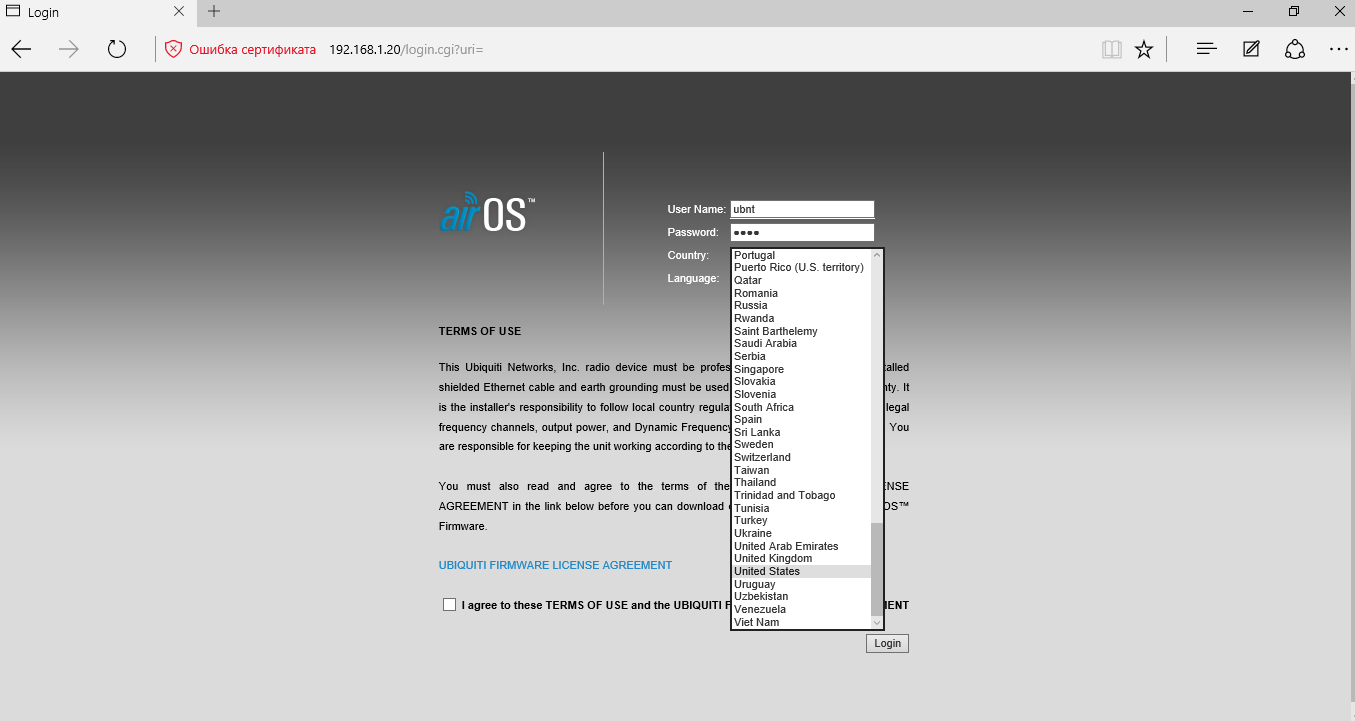1355x721 pixels.
Task: Add page to favorites with star icon
Action: (1144, 49)
